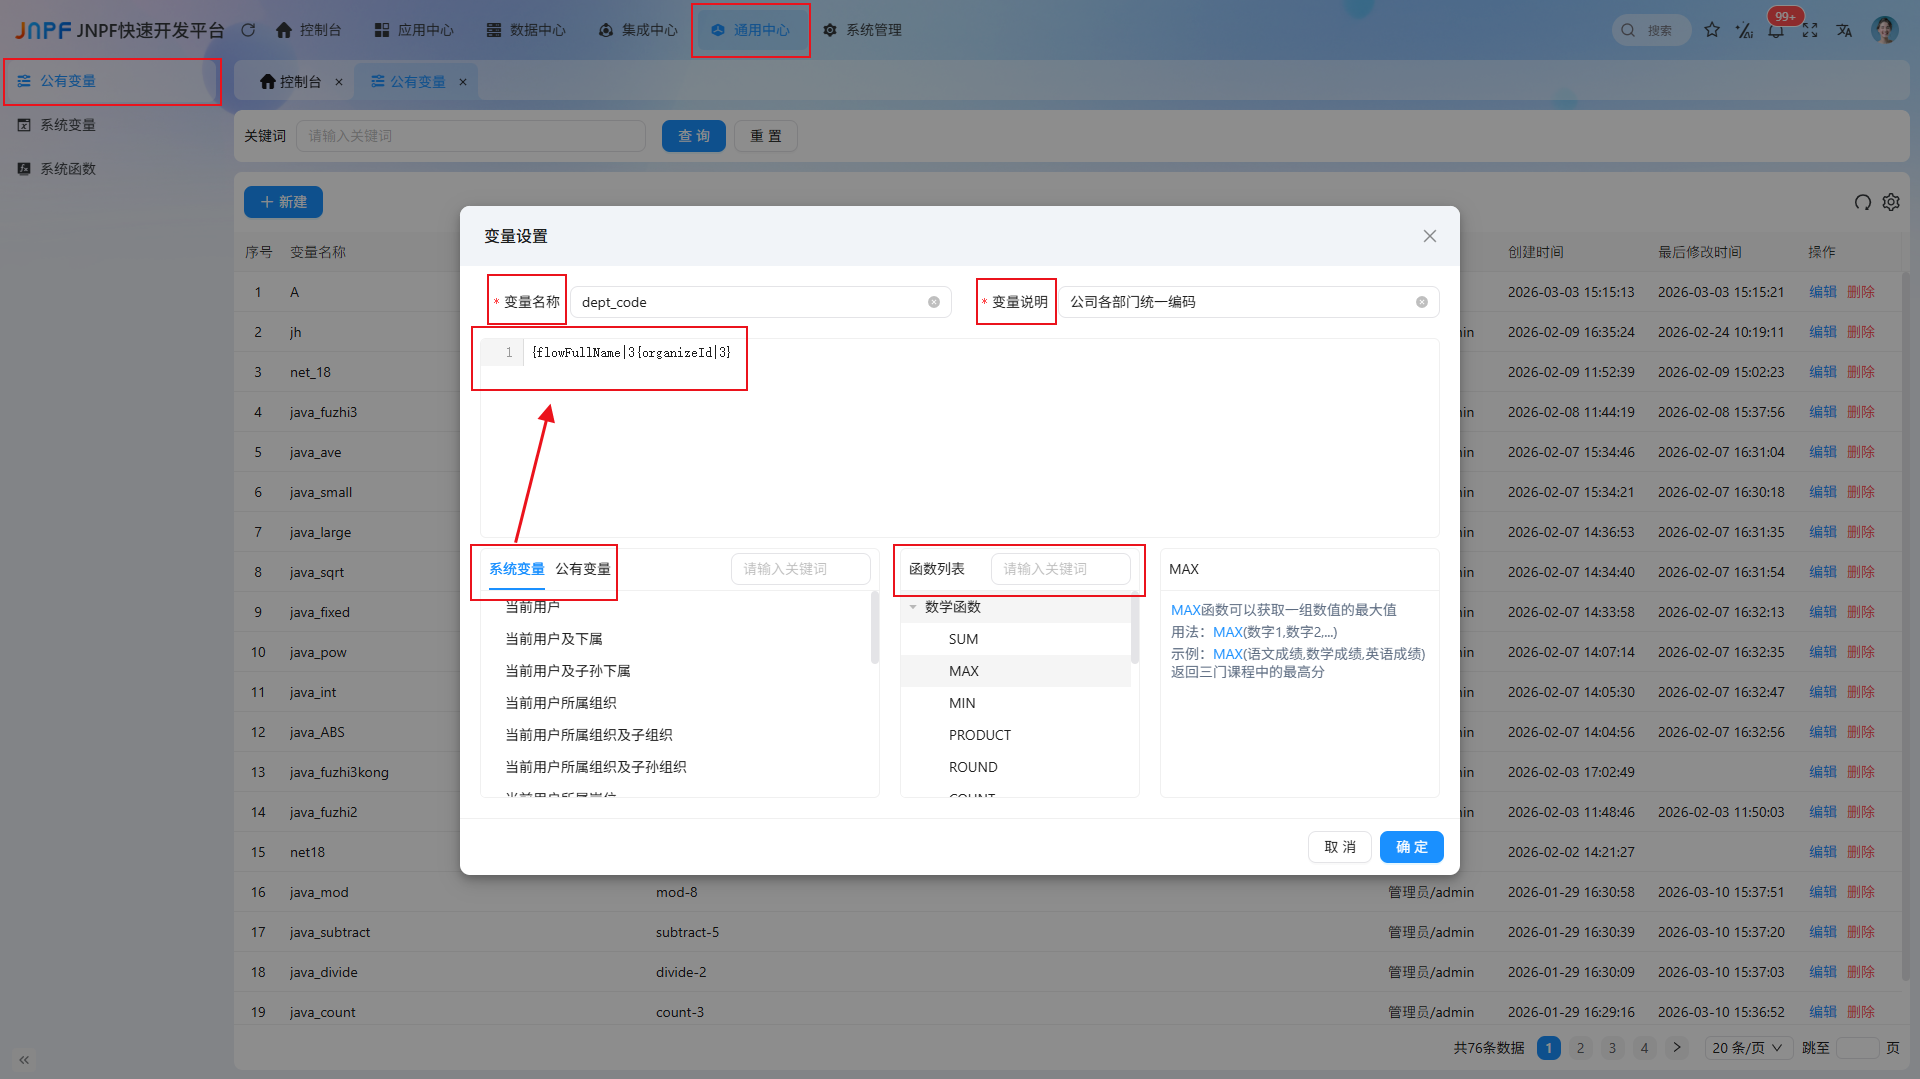This screenshot has height=1079, width=1920.
Task: Open 数据中心 in the header menu
Action: coord(525,30)
